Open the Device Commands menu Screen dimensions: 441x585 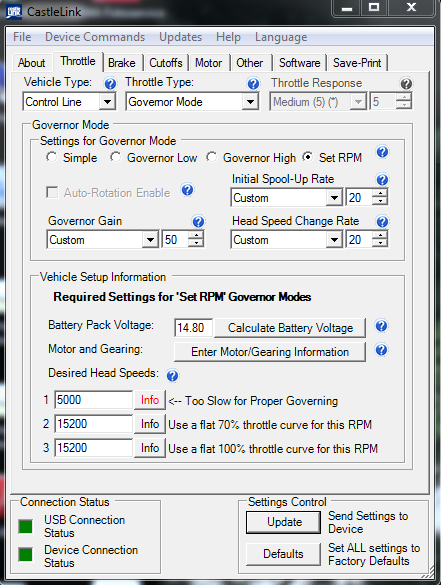point(95,37)
